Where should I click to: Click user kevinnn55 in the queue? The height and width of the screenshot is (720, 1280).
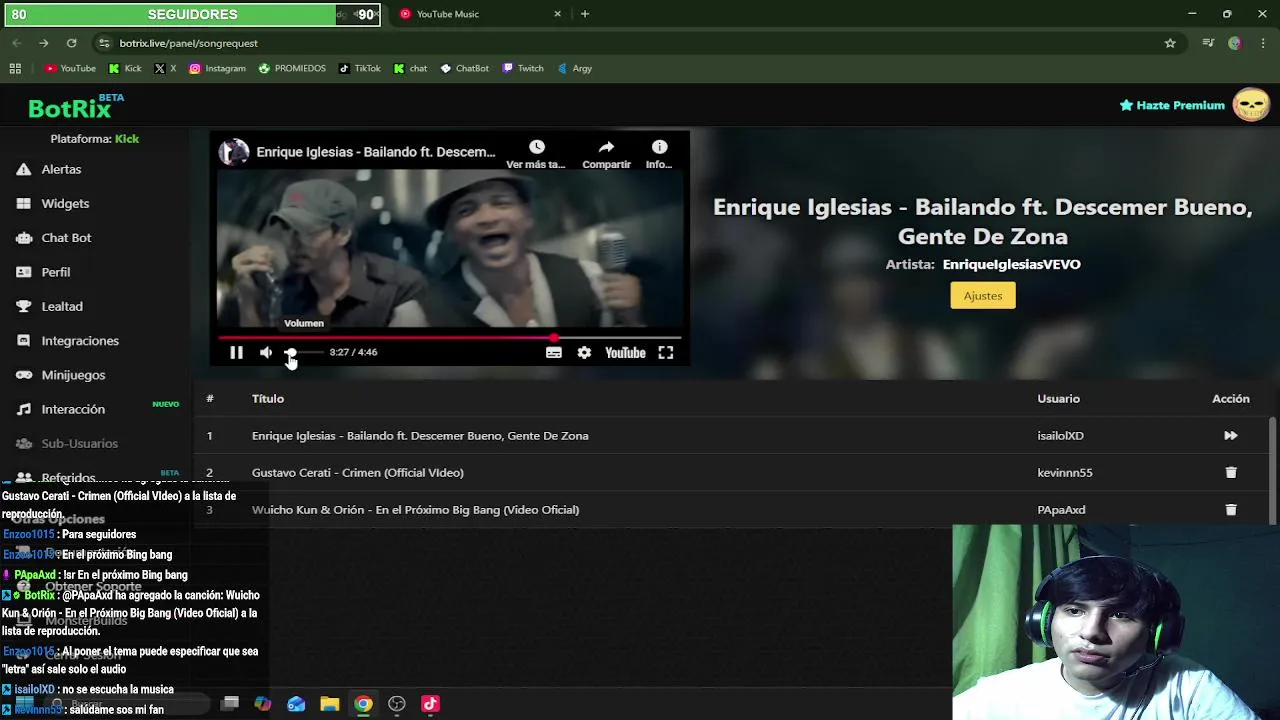1064,472
